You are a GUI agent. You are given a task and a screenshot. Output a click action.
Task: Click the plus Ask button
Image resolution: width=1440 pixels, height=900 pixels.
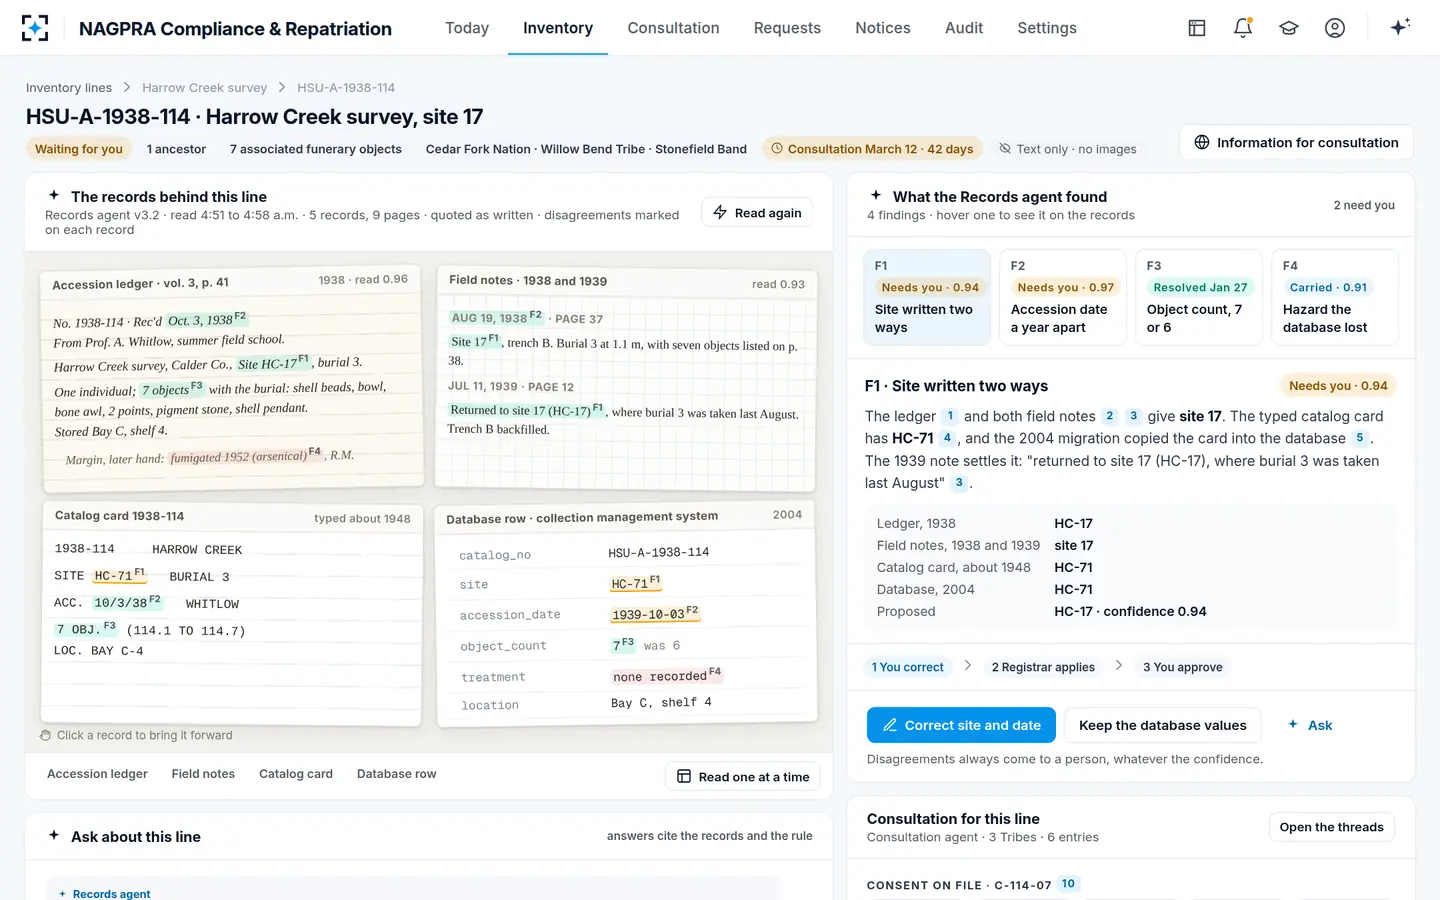pos(1310,725)
